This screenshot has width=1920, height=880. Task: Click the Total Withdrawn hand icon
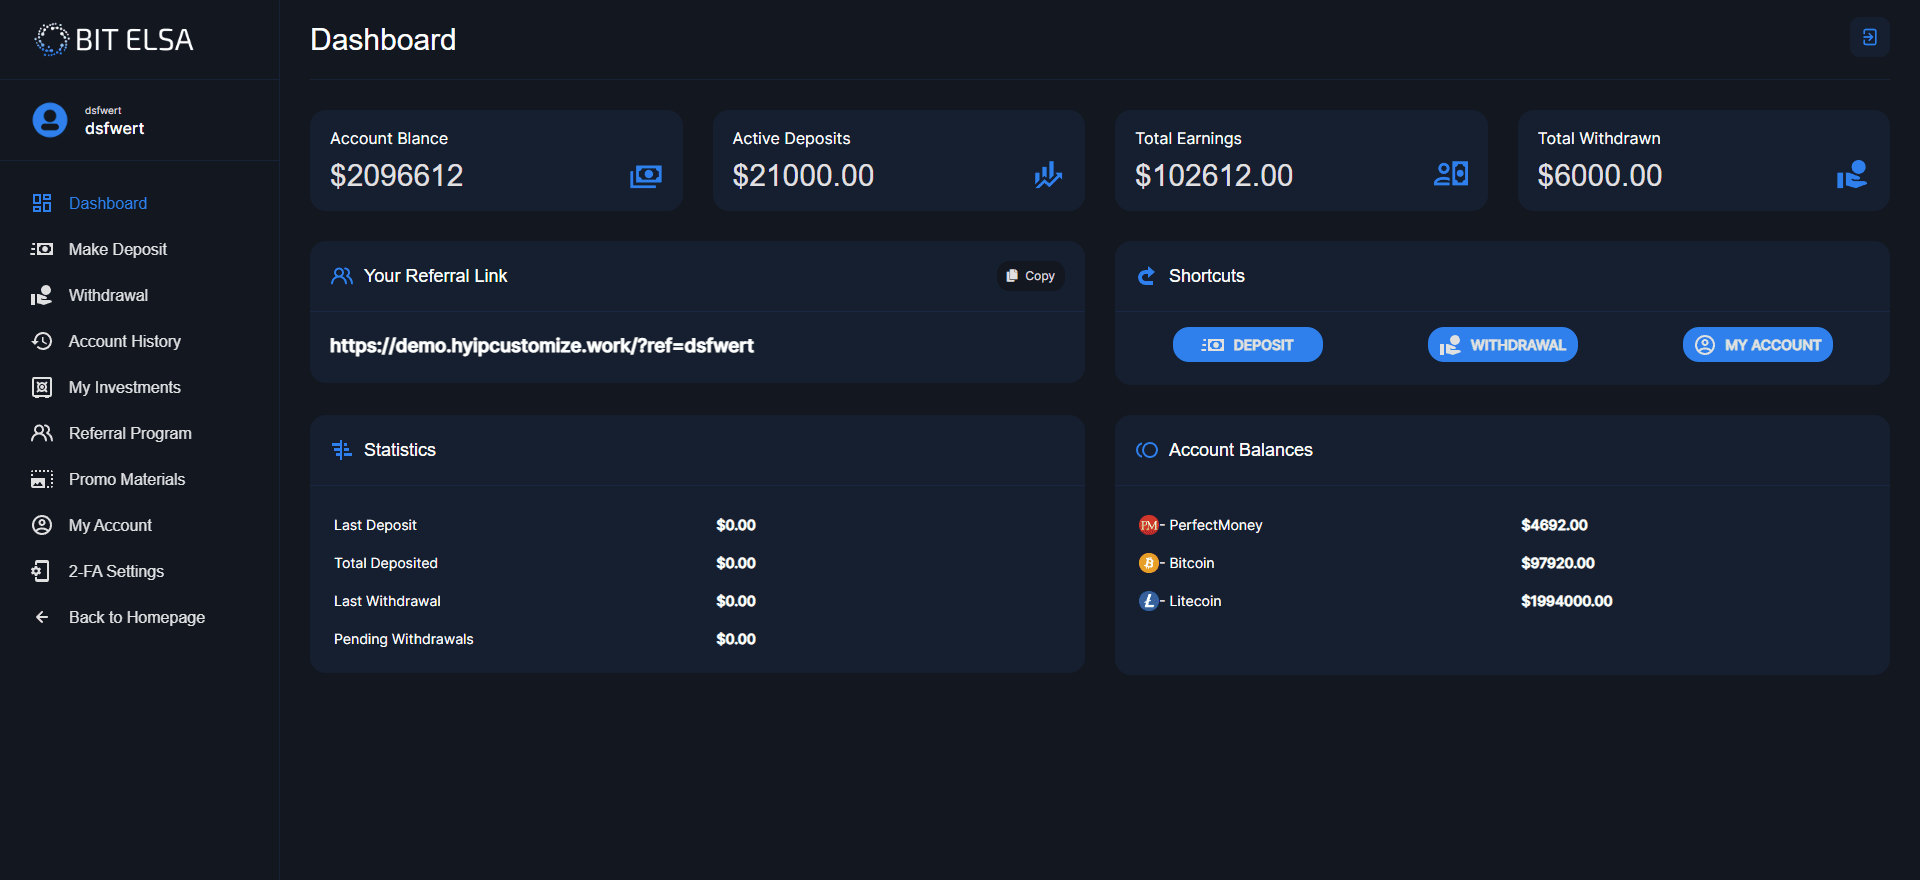pos(1852,175)
